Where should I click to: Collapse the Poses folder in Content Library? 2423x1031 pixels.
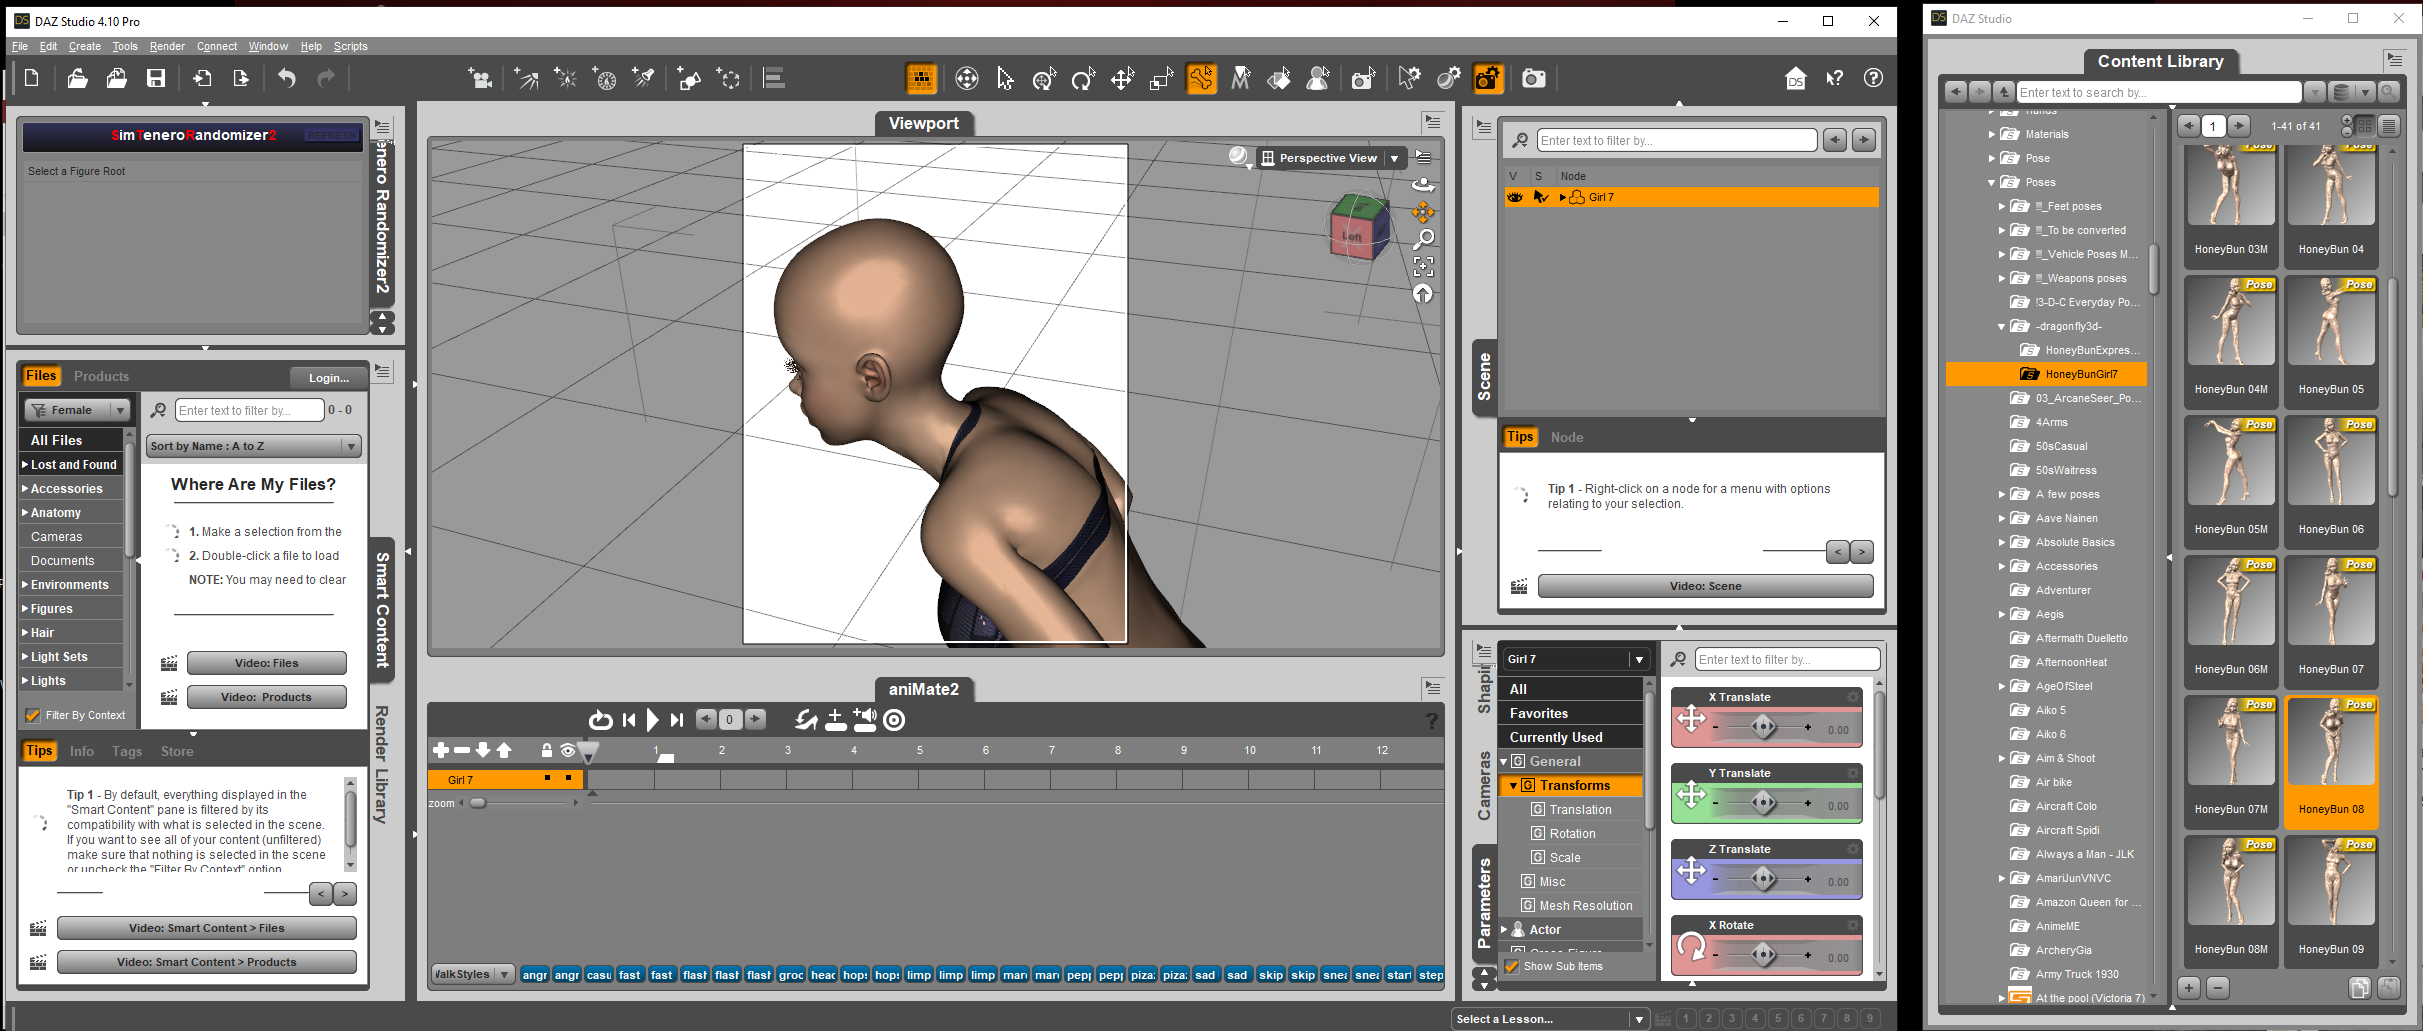click(x=1991, y=183)
